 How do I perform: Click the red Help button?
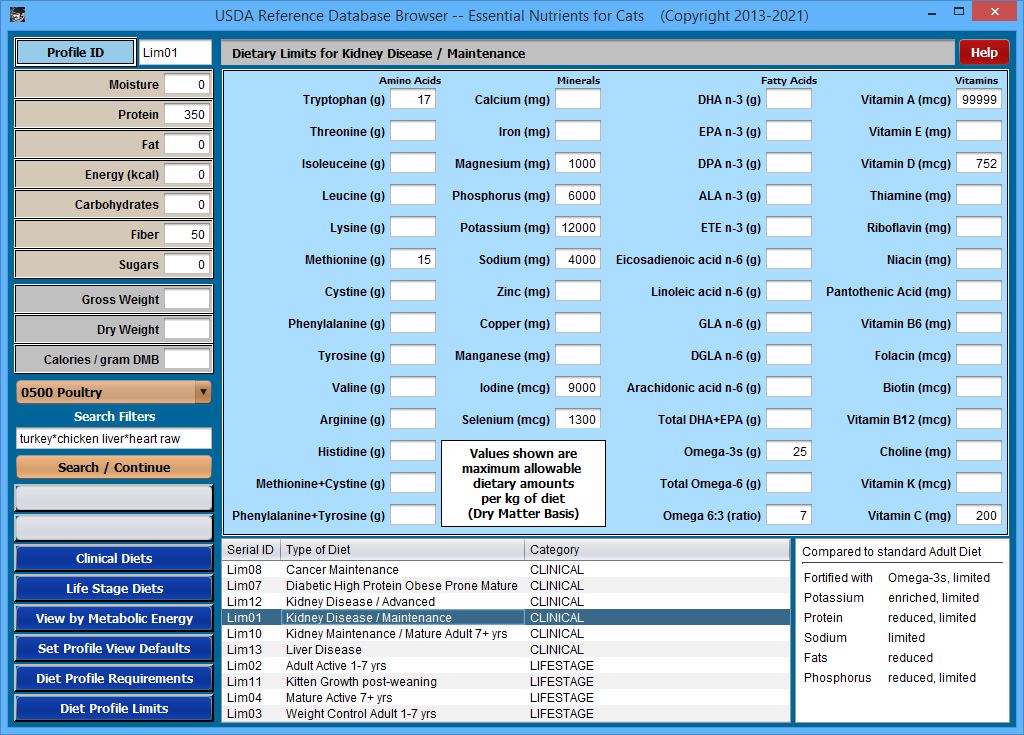coord(983,53)
